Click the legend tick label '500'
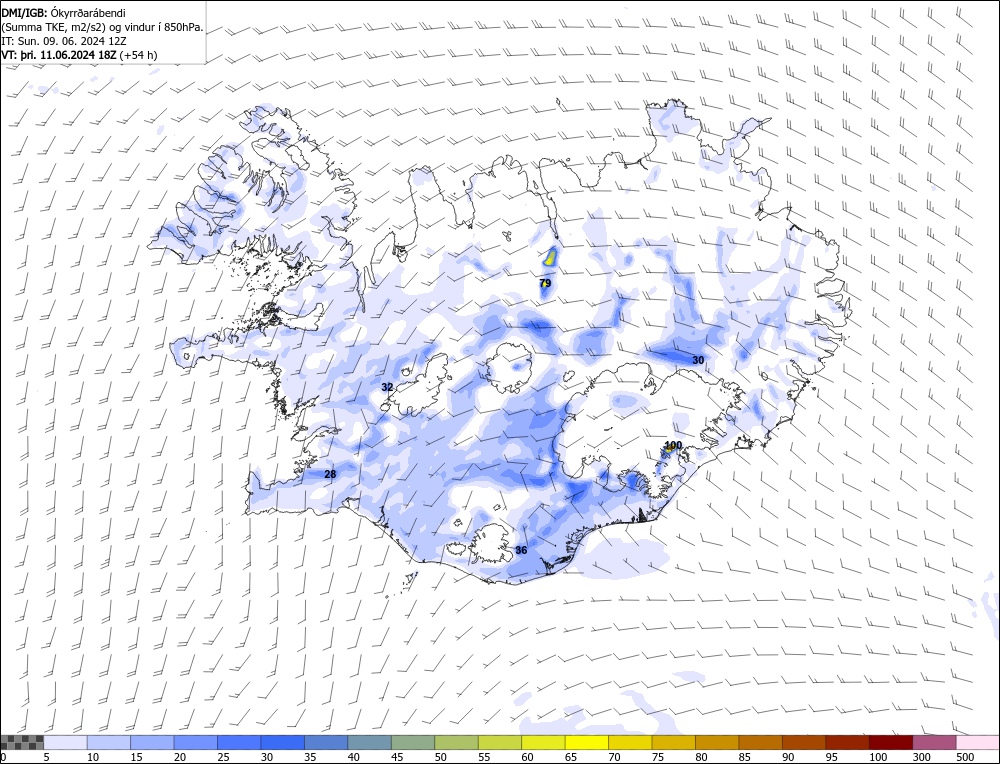Screen dimensions: 1000x764 [x=964, y=757]
